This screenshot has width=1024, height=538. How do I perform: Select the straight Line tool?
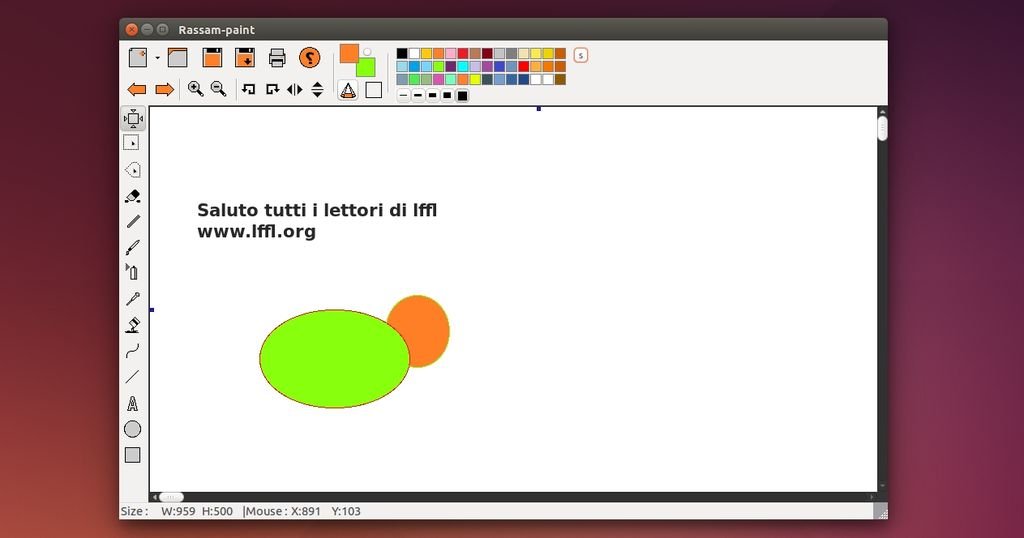point(133,377)
